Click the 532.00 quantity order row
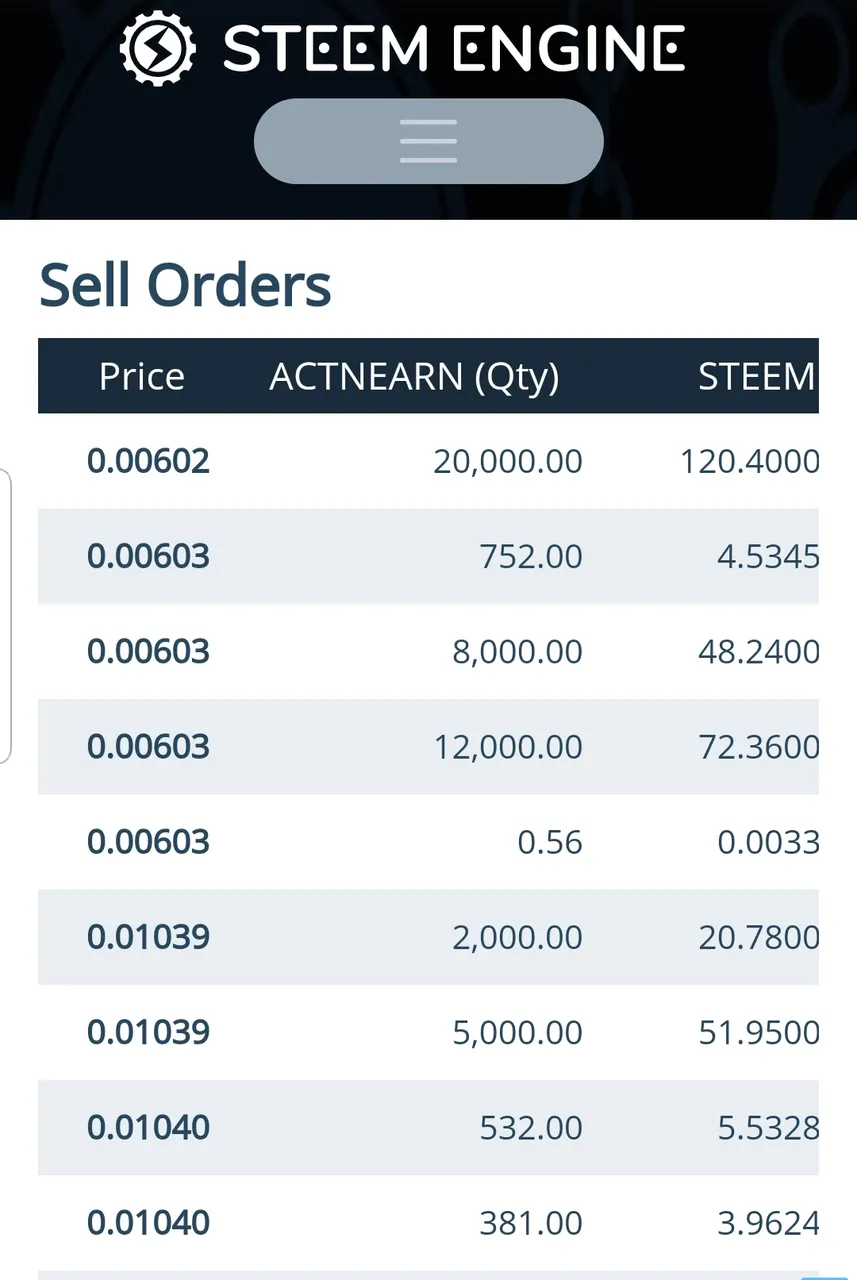 tap(428, 1127)
